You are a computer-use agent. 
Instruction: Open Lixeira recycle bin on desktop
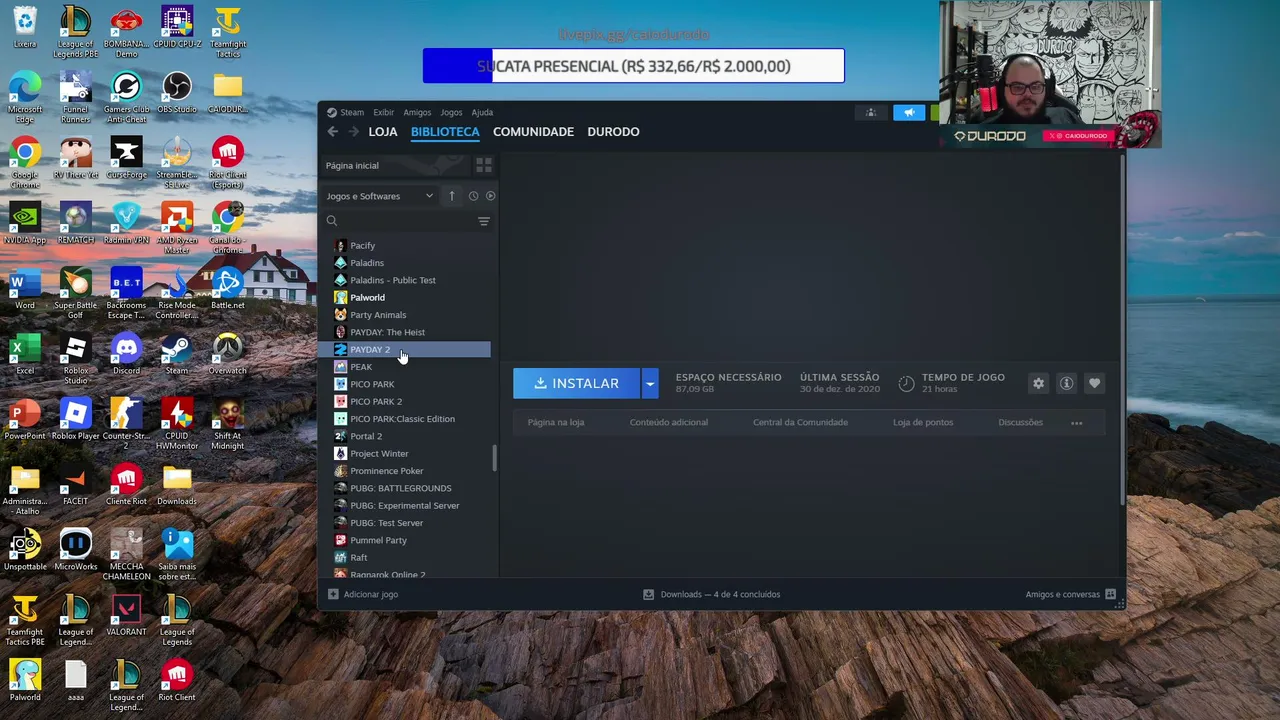tap(25, 28)
